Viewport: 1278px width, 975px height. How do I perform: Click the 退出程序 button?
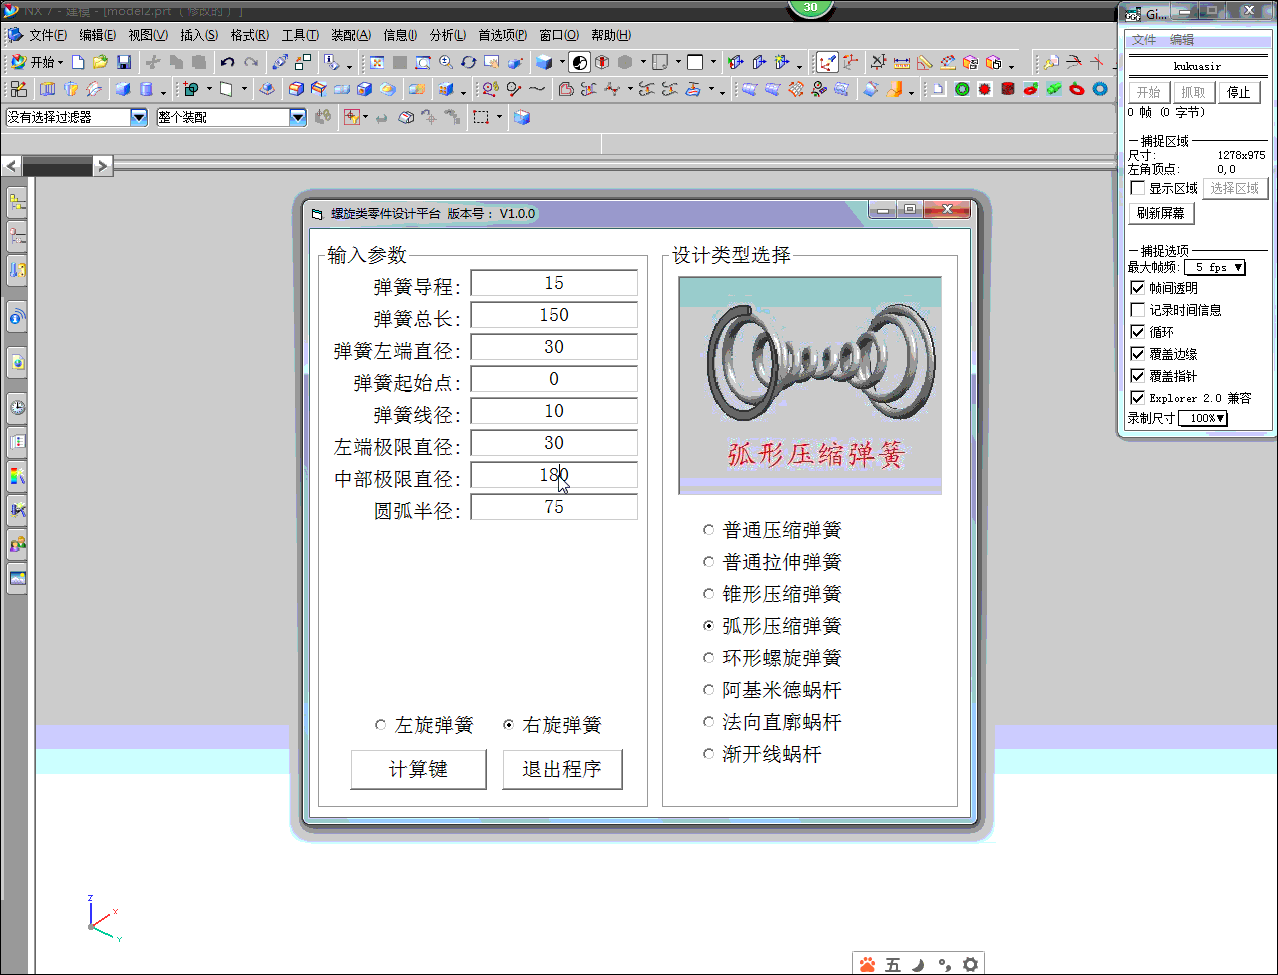[562, 769]
